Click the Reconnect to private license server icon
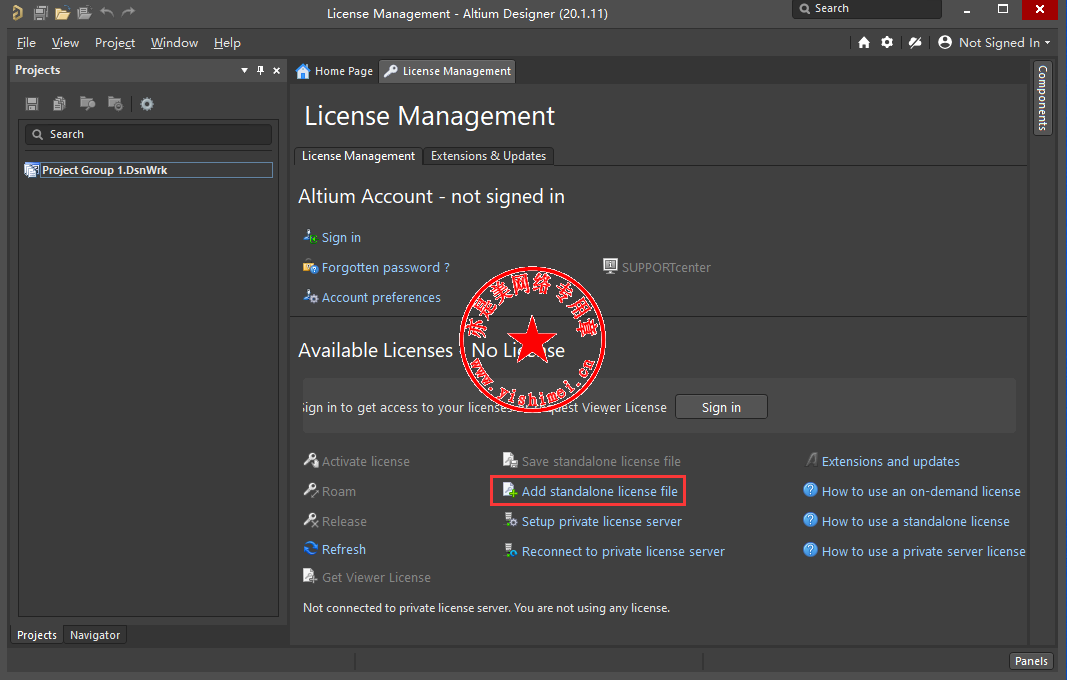Image resolution: width=1067 pixels, height=680 pixels. (x=510, y=551)
